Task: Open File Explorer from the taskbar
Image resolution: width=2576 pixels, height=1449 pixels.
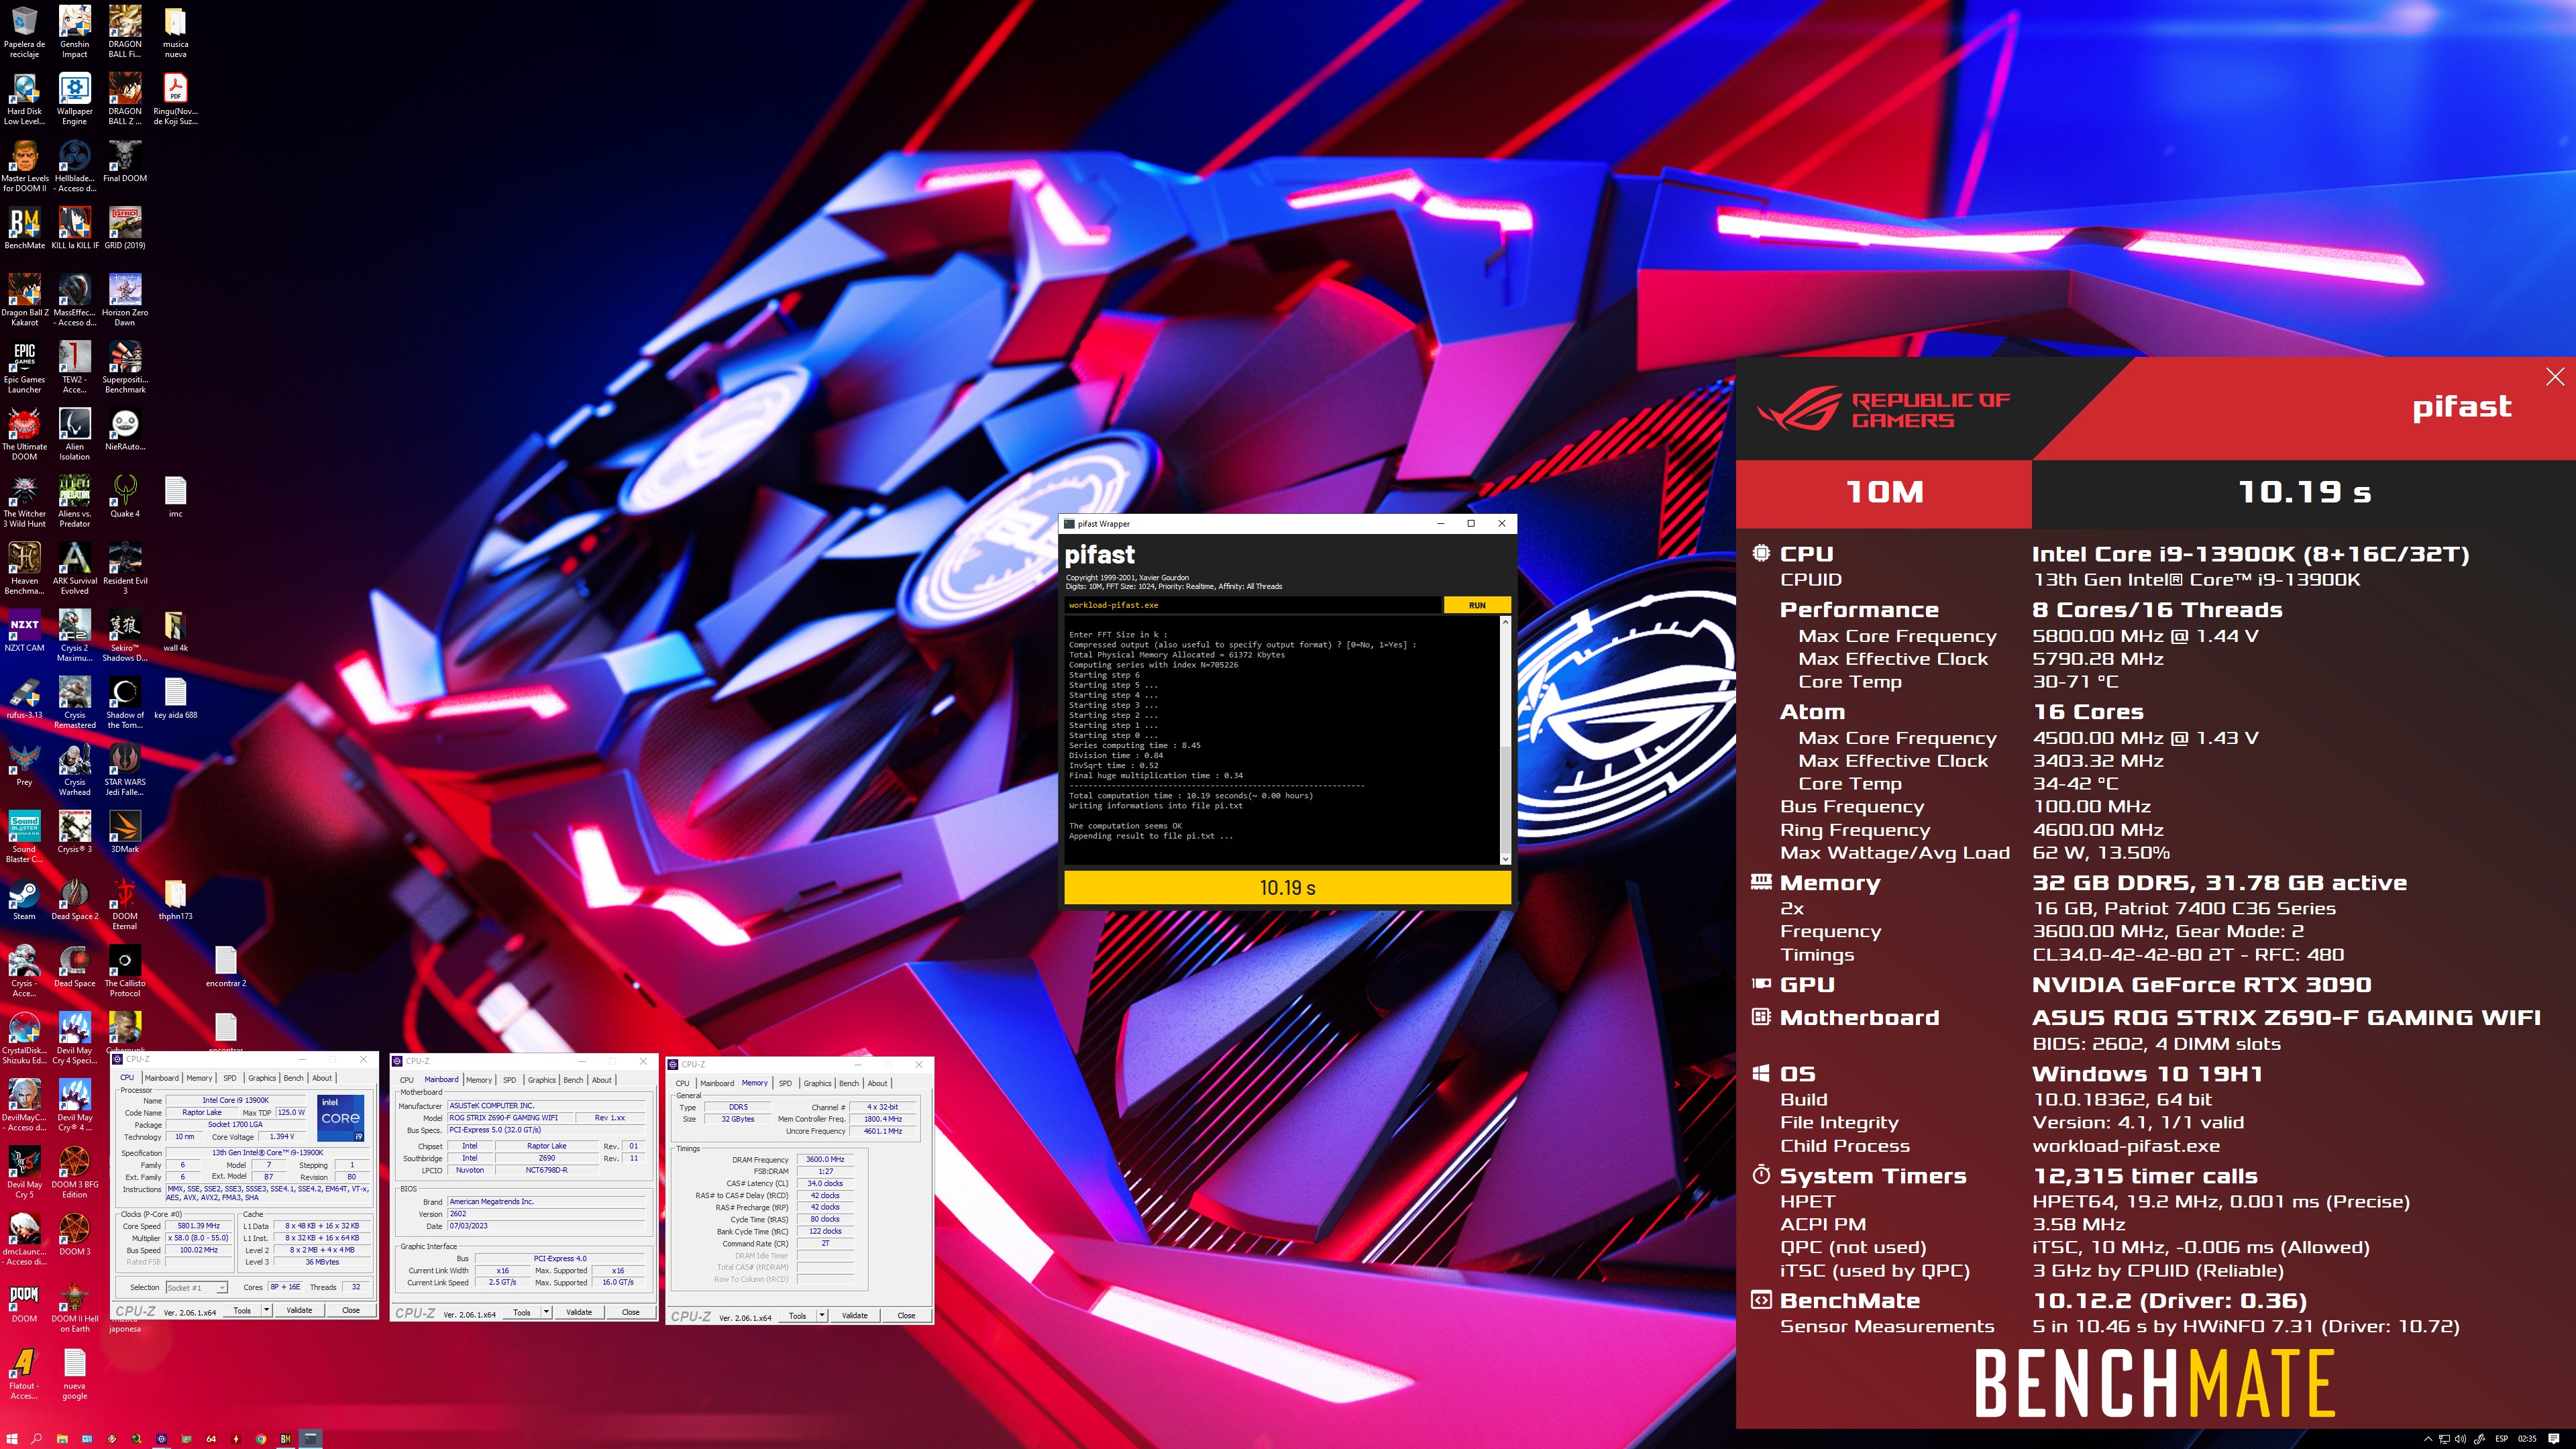Action: tap(62, 1439)
